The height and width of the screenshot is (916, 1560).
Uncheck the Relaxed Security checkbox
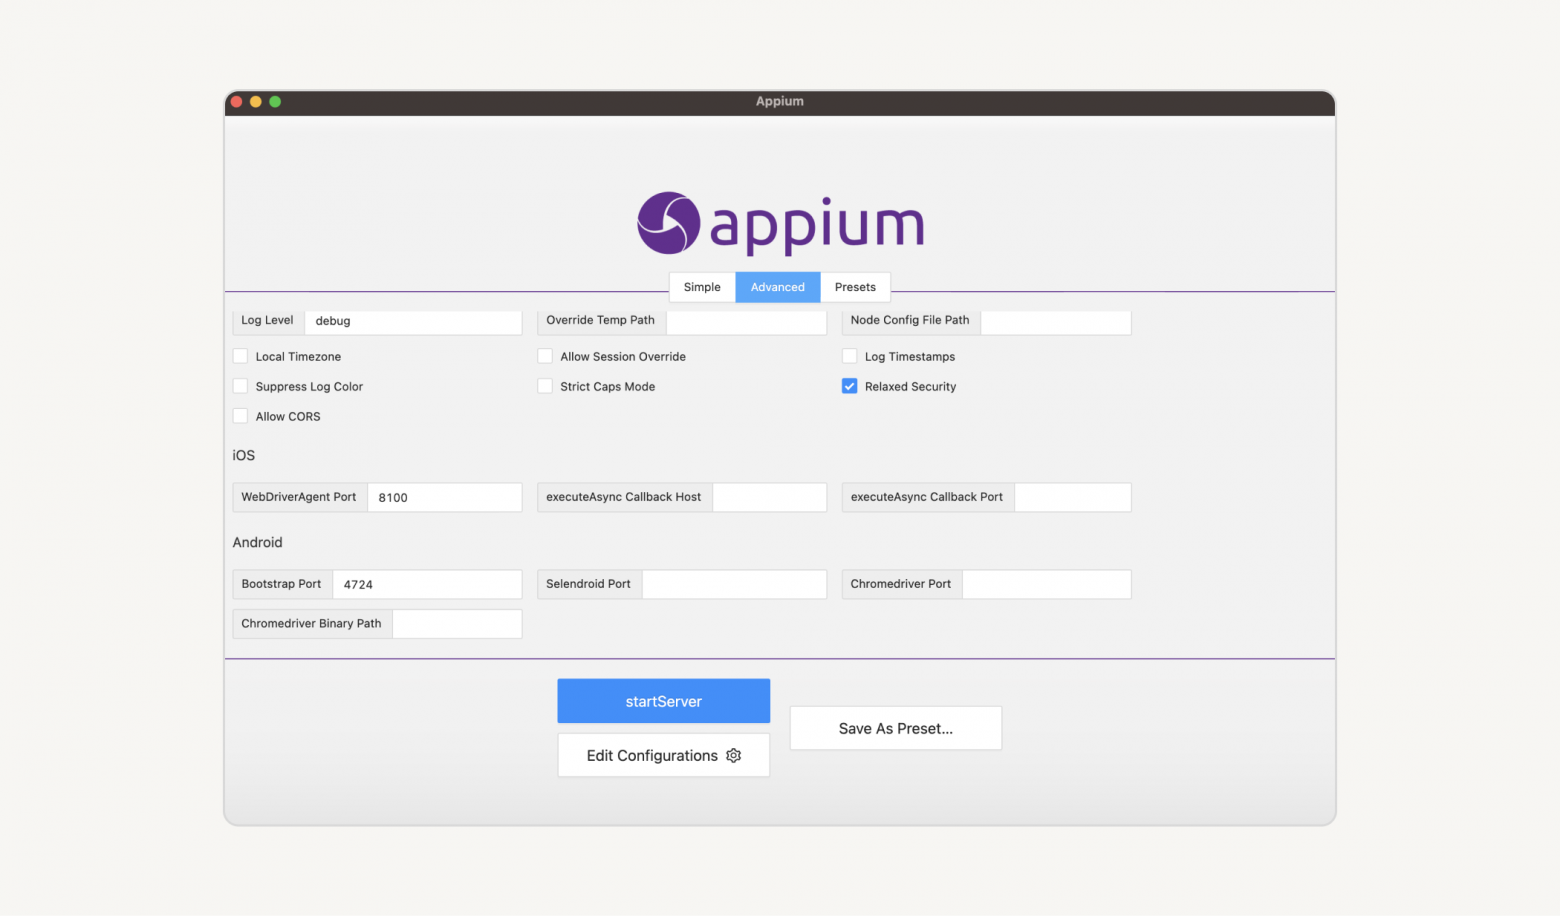coord(849,386)
